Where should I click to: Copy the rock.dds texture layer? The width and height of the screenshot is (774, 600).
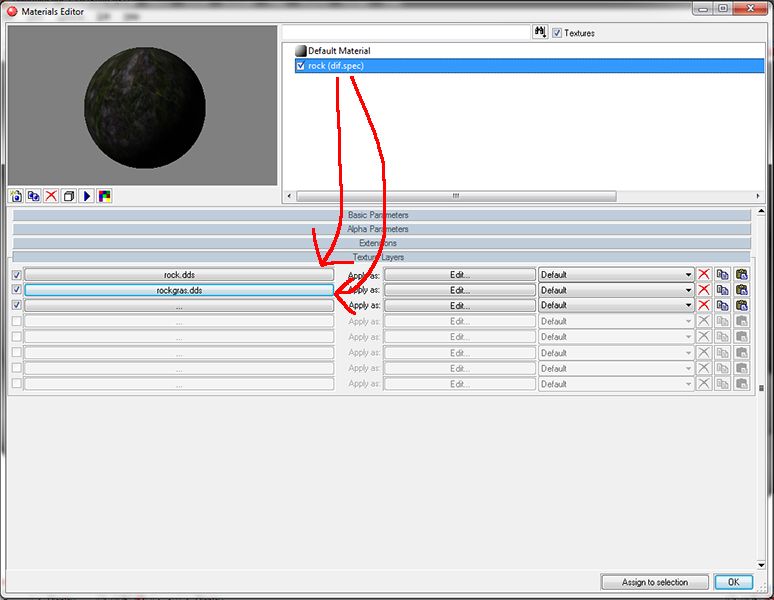(723, 274)
